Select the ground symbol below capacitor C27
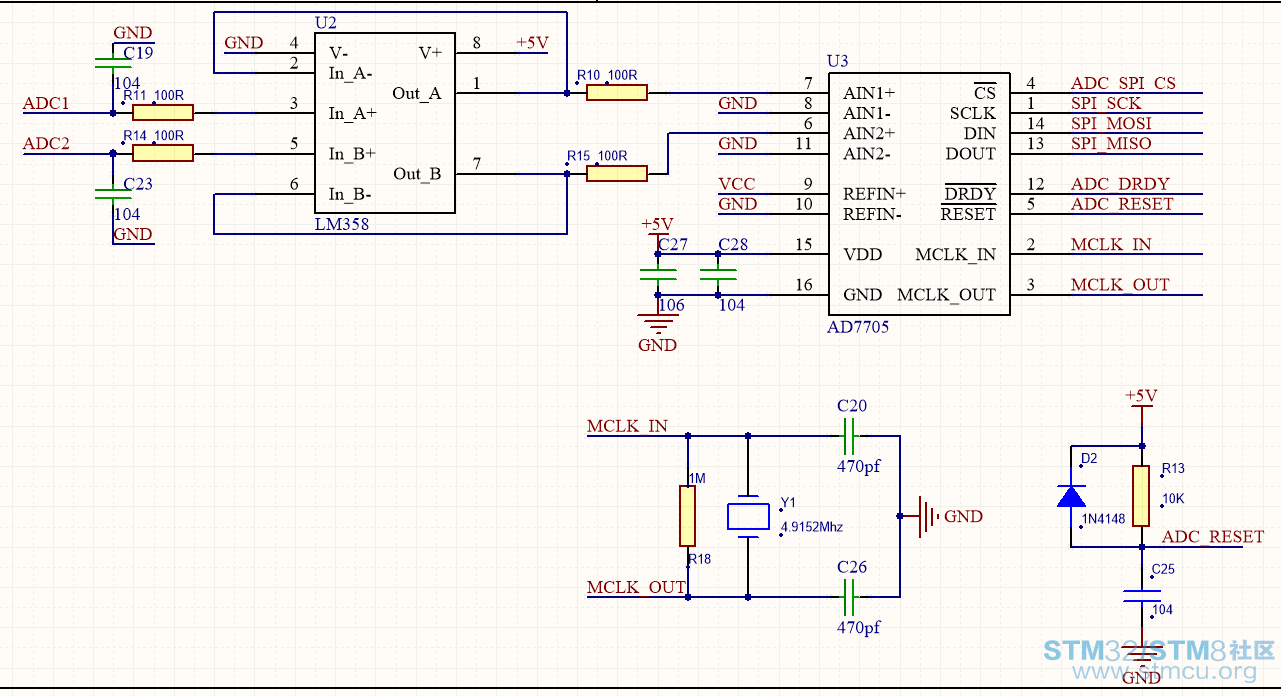 tap(658, 323)
